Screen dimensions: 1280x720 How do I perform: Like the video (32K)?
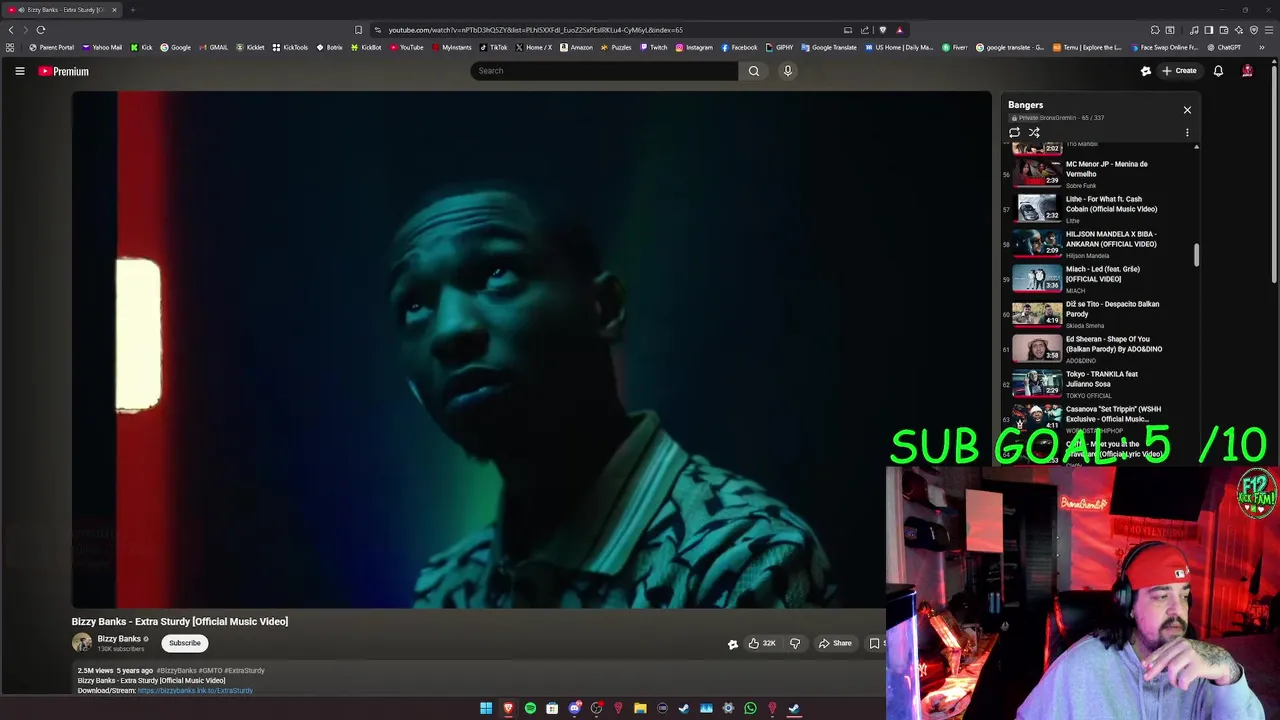pyautogui.click(x=762, y=643)
